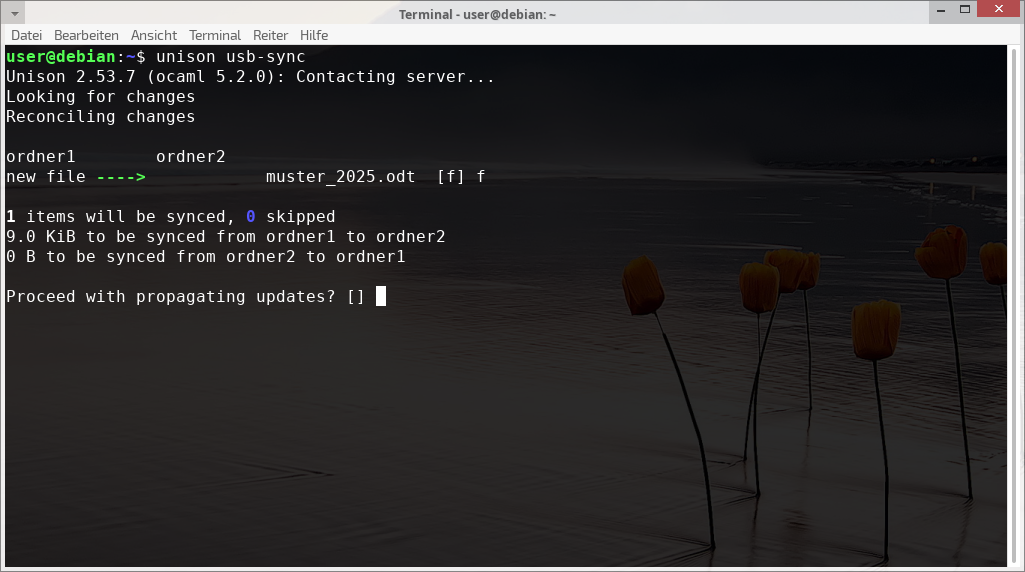Viewport: 1025px width, 572px height.
Task: Close the terminal window
Action: 999,9
